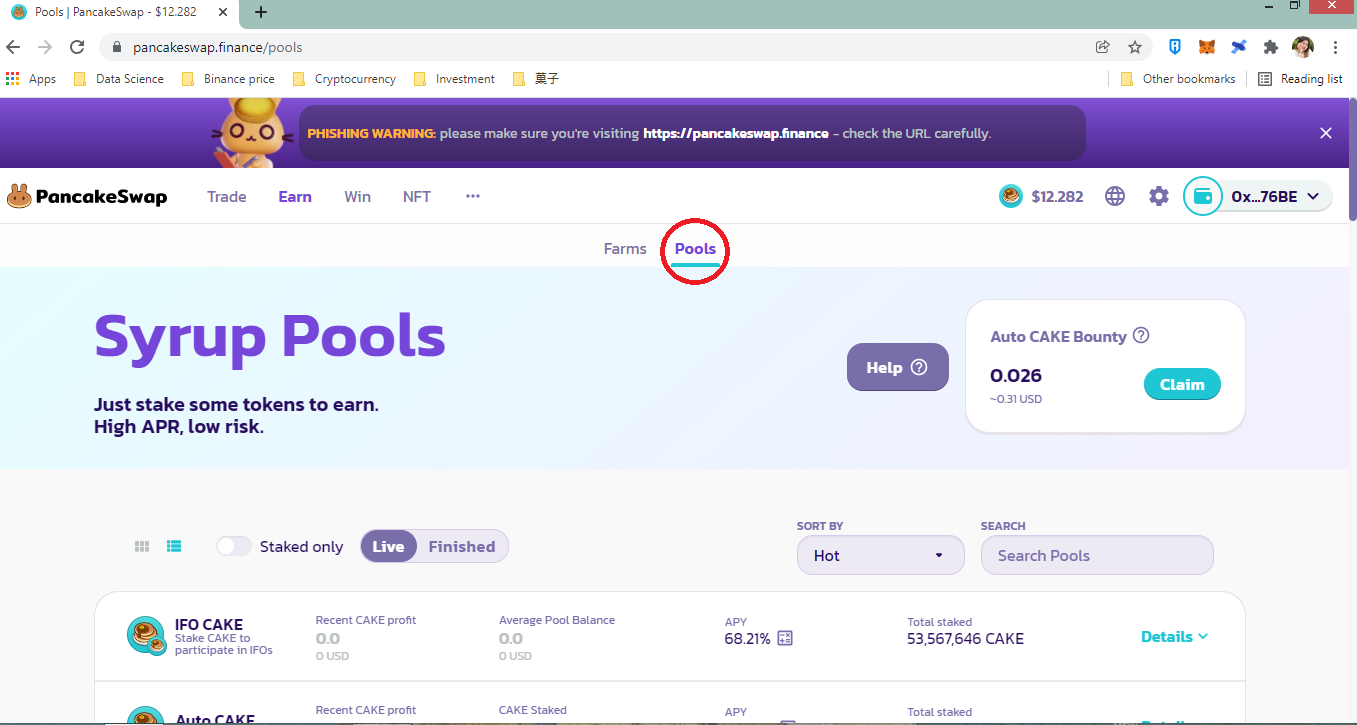Screen dimensions: 1357x725
Task: Open the more options ellipsis menu
Action: 473,197
